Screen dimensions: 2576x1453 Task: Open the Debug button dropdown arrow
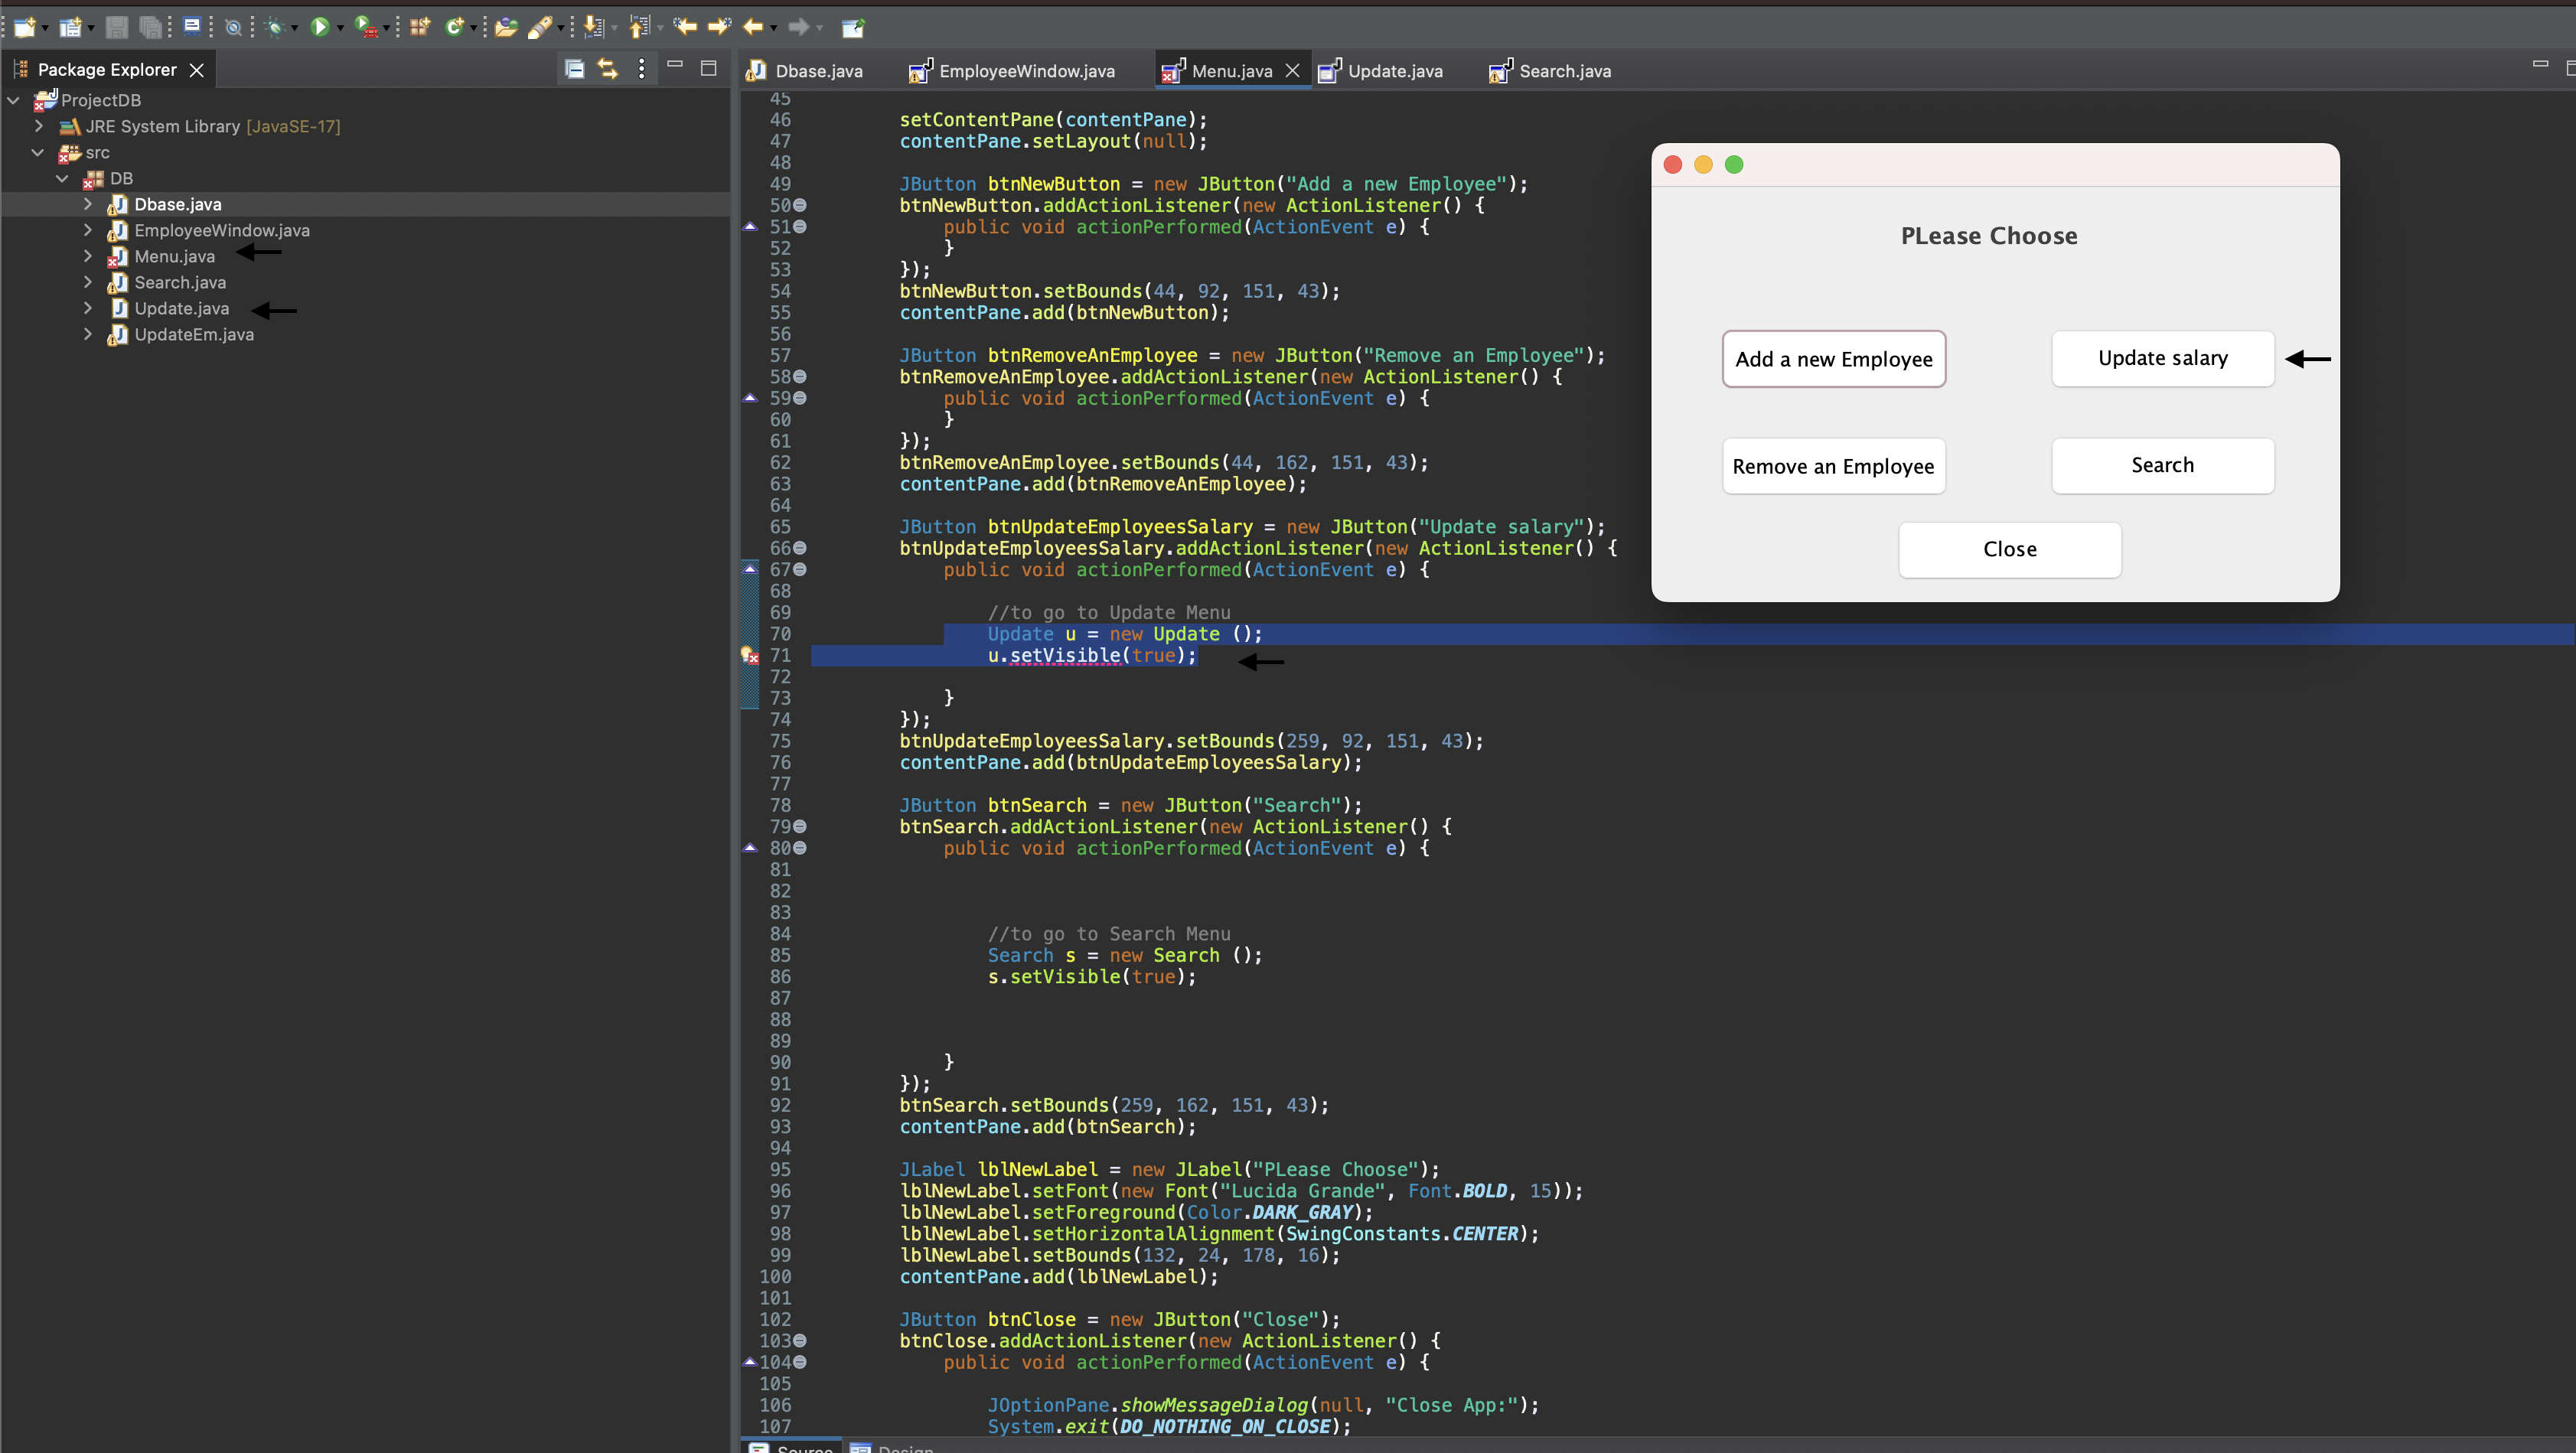click(x=294, y=28)
